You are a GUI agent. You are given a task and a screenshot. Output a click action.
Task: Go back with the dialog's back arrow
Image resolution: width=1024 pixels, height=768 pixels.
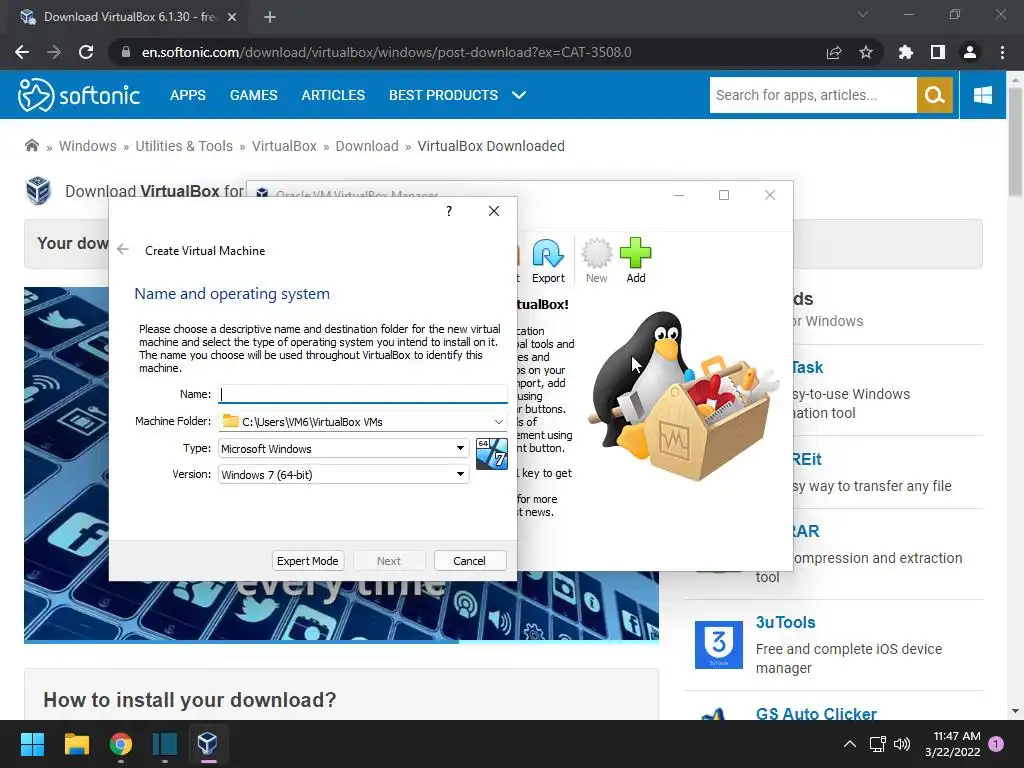123,249
